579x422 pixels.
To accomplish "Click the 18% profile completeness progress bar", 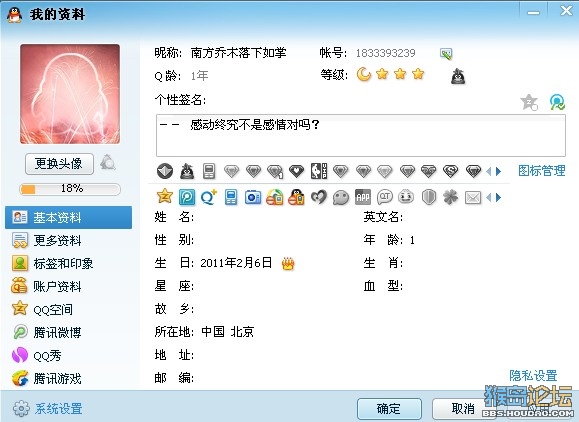I will click(x=70, y=189).
